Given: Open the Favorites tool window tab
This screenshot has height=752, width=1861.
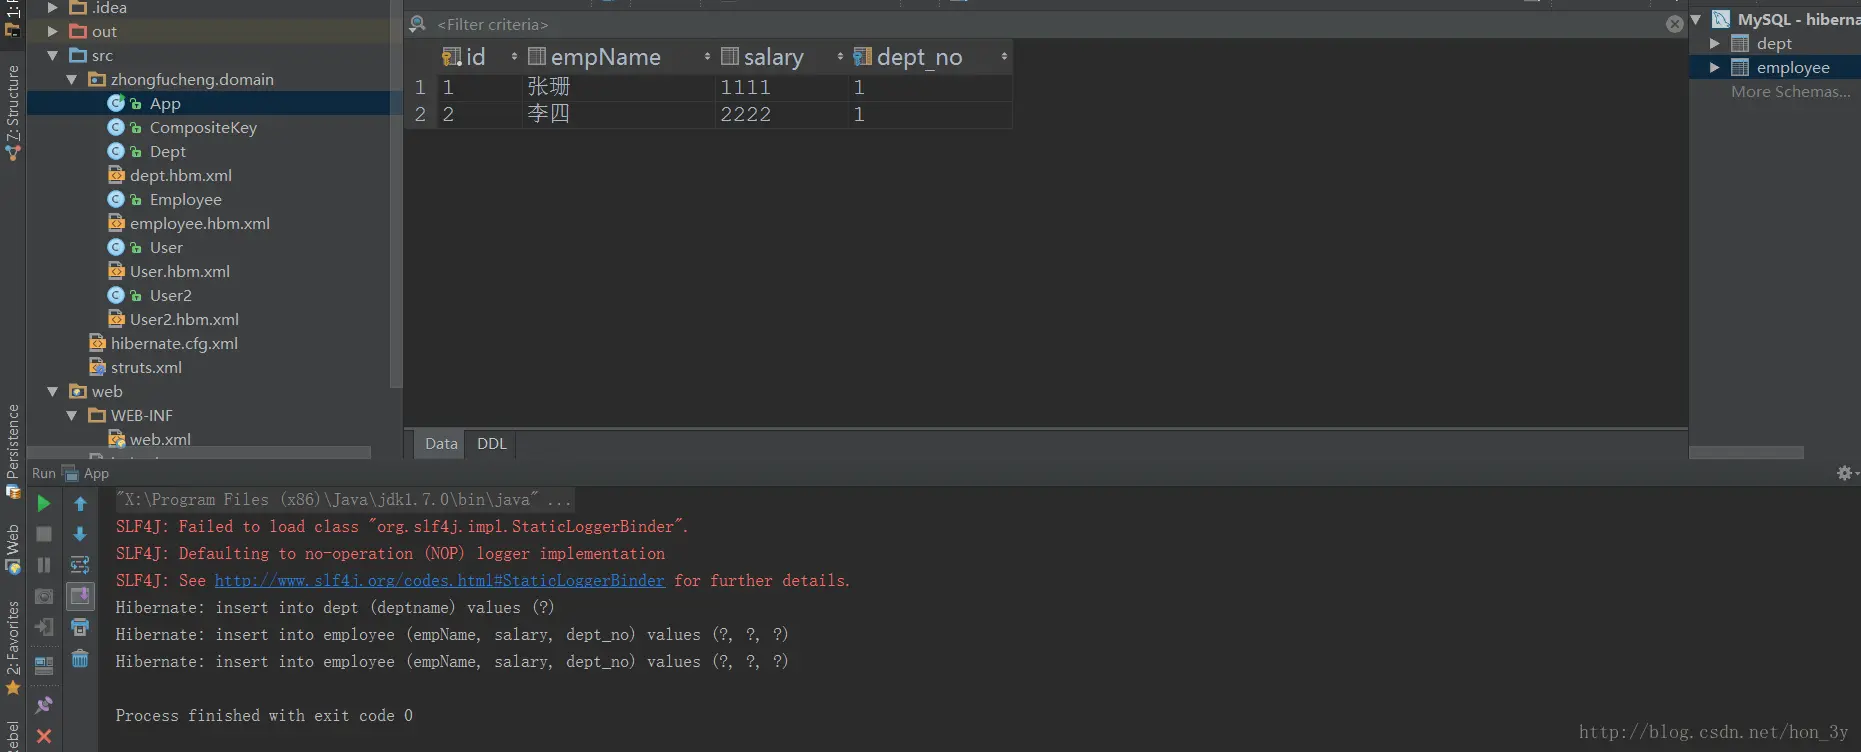Looking at the screenshot, I should [13, 648].
